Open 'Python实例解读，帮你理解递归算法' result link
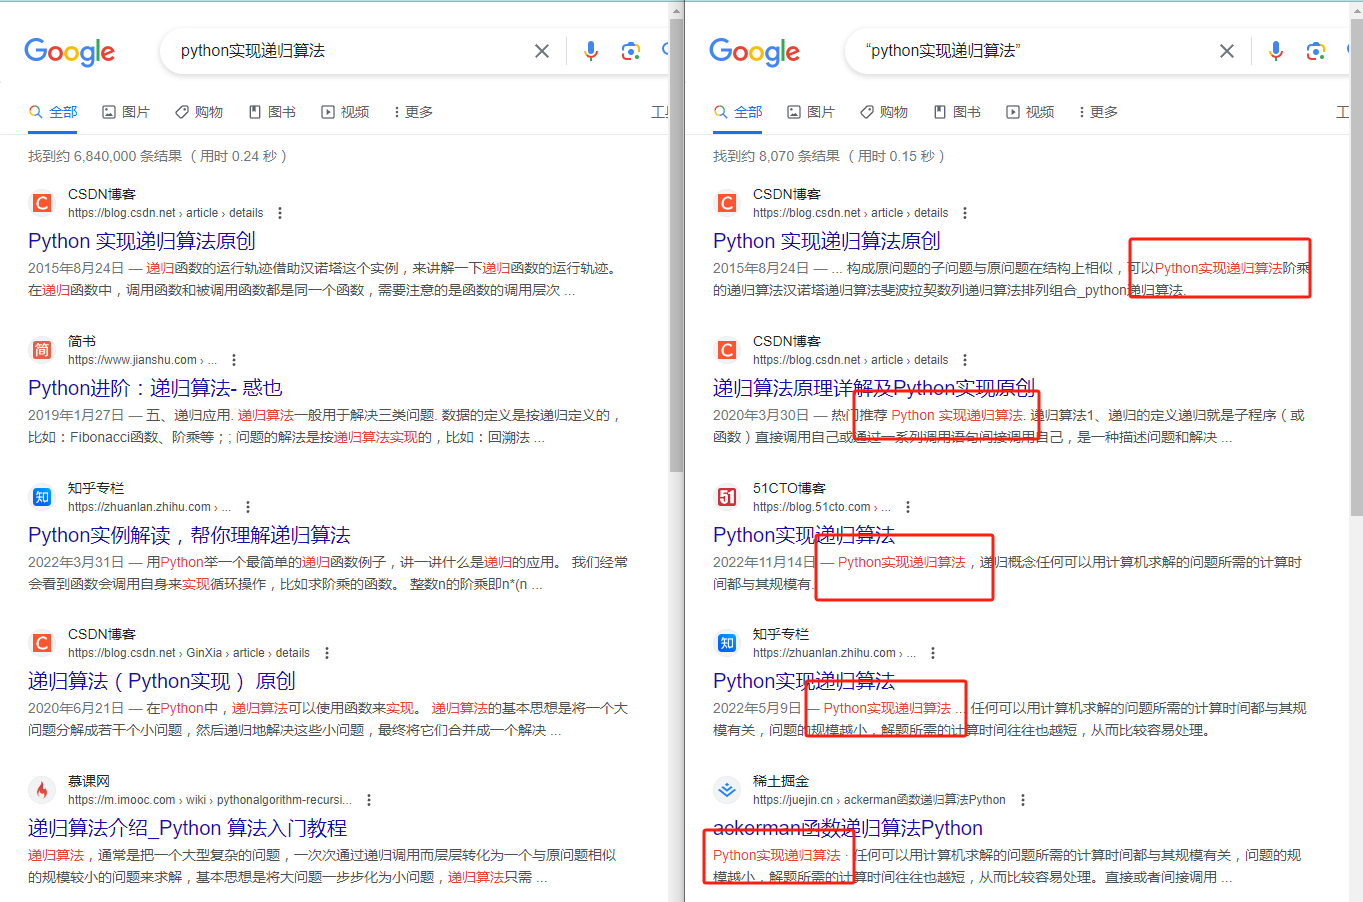This screenshot has width=1363, height=902. (x=189, y=535)
